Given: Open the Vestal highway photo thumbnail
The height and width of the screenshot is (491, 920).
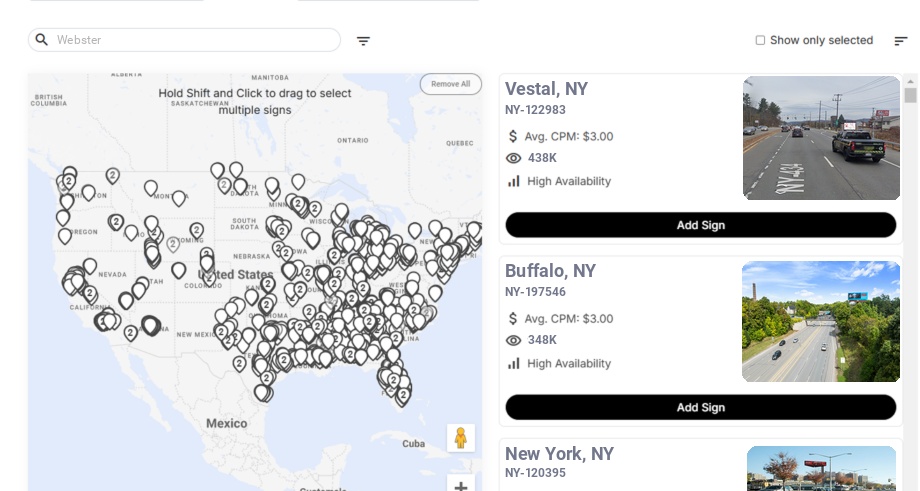Looking at the screenshot, I should tap(821, 138).
